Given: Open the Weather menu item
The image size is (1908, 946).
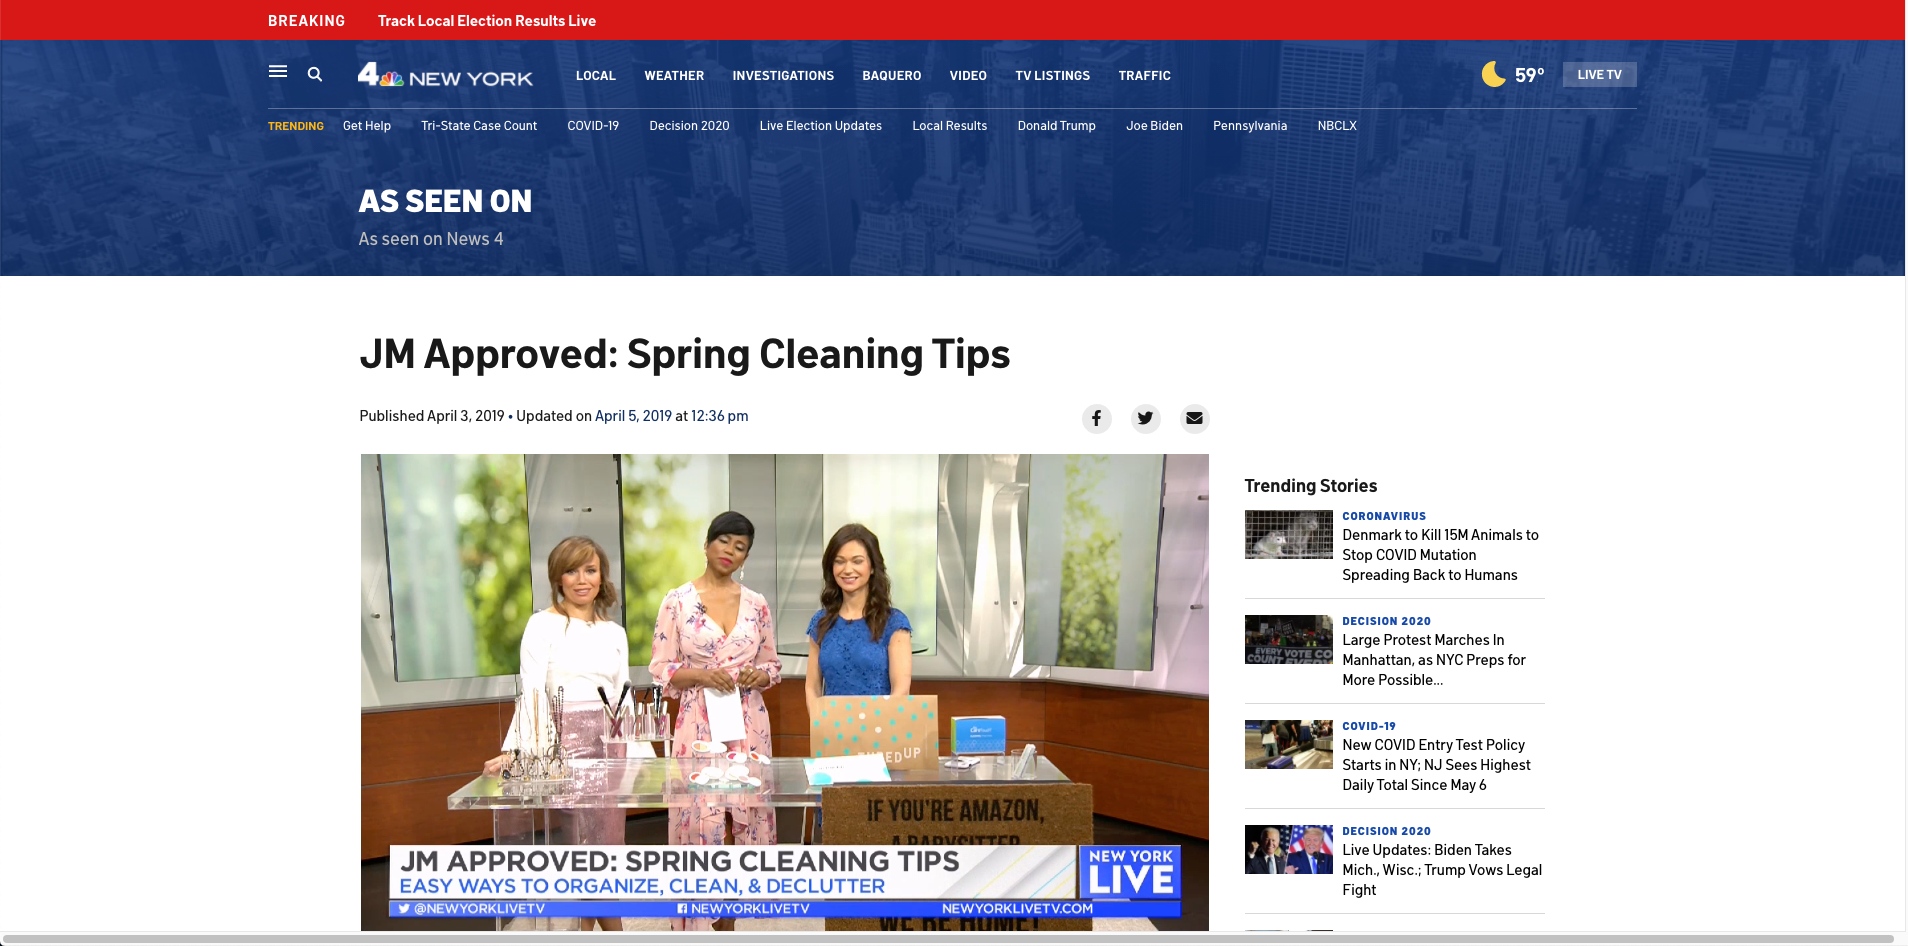Looking at the screenshot, I should tap(674, 76).
